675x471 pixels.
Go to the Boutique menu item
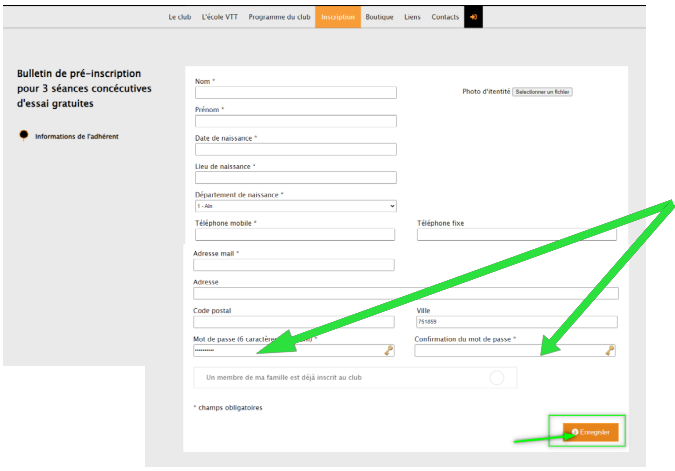coord(379,17)
